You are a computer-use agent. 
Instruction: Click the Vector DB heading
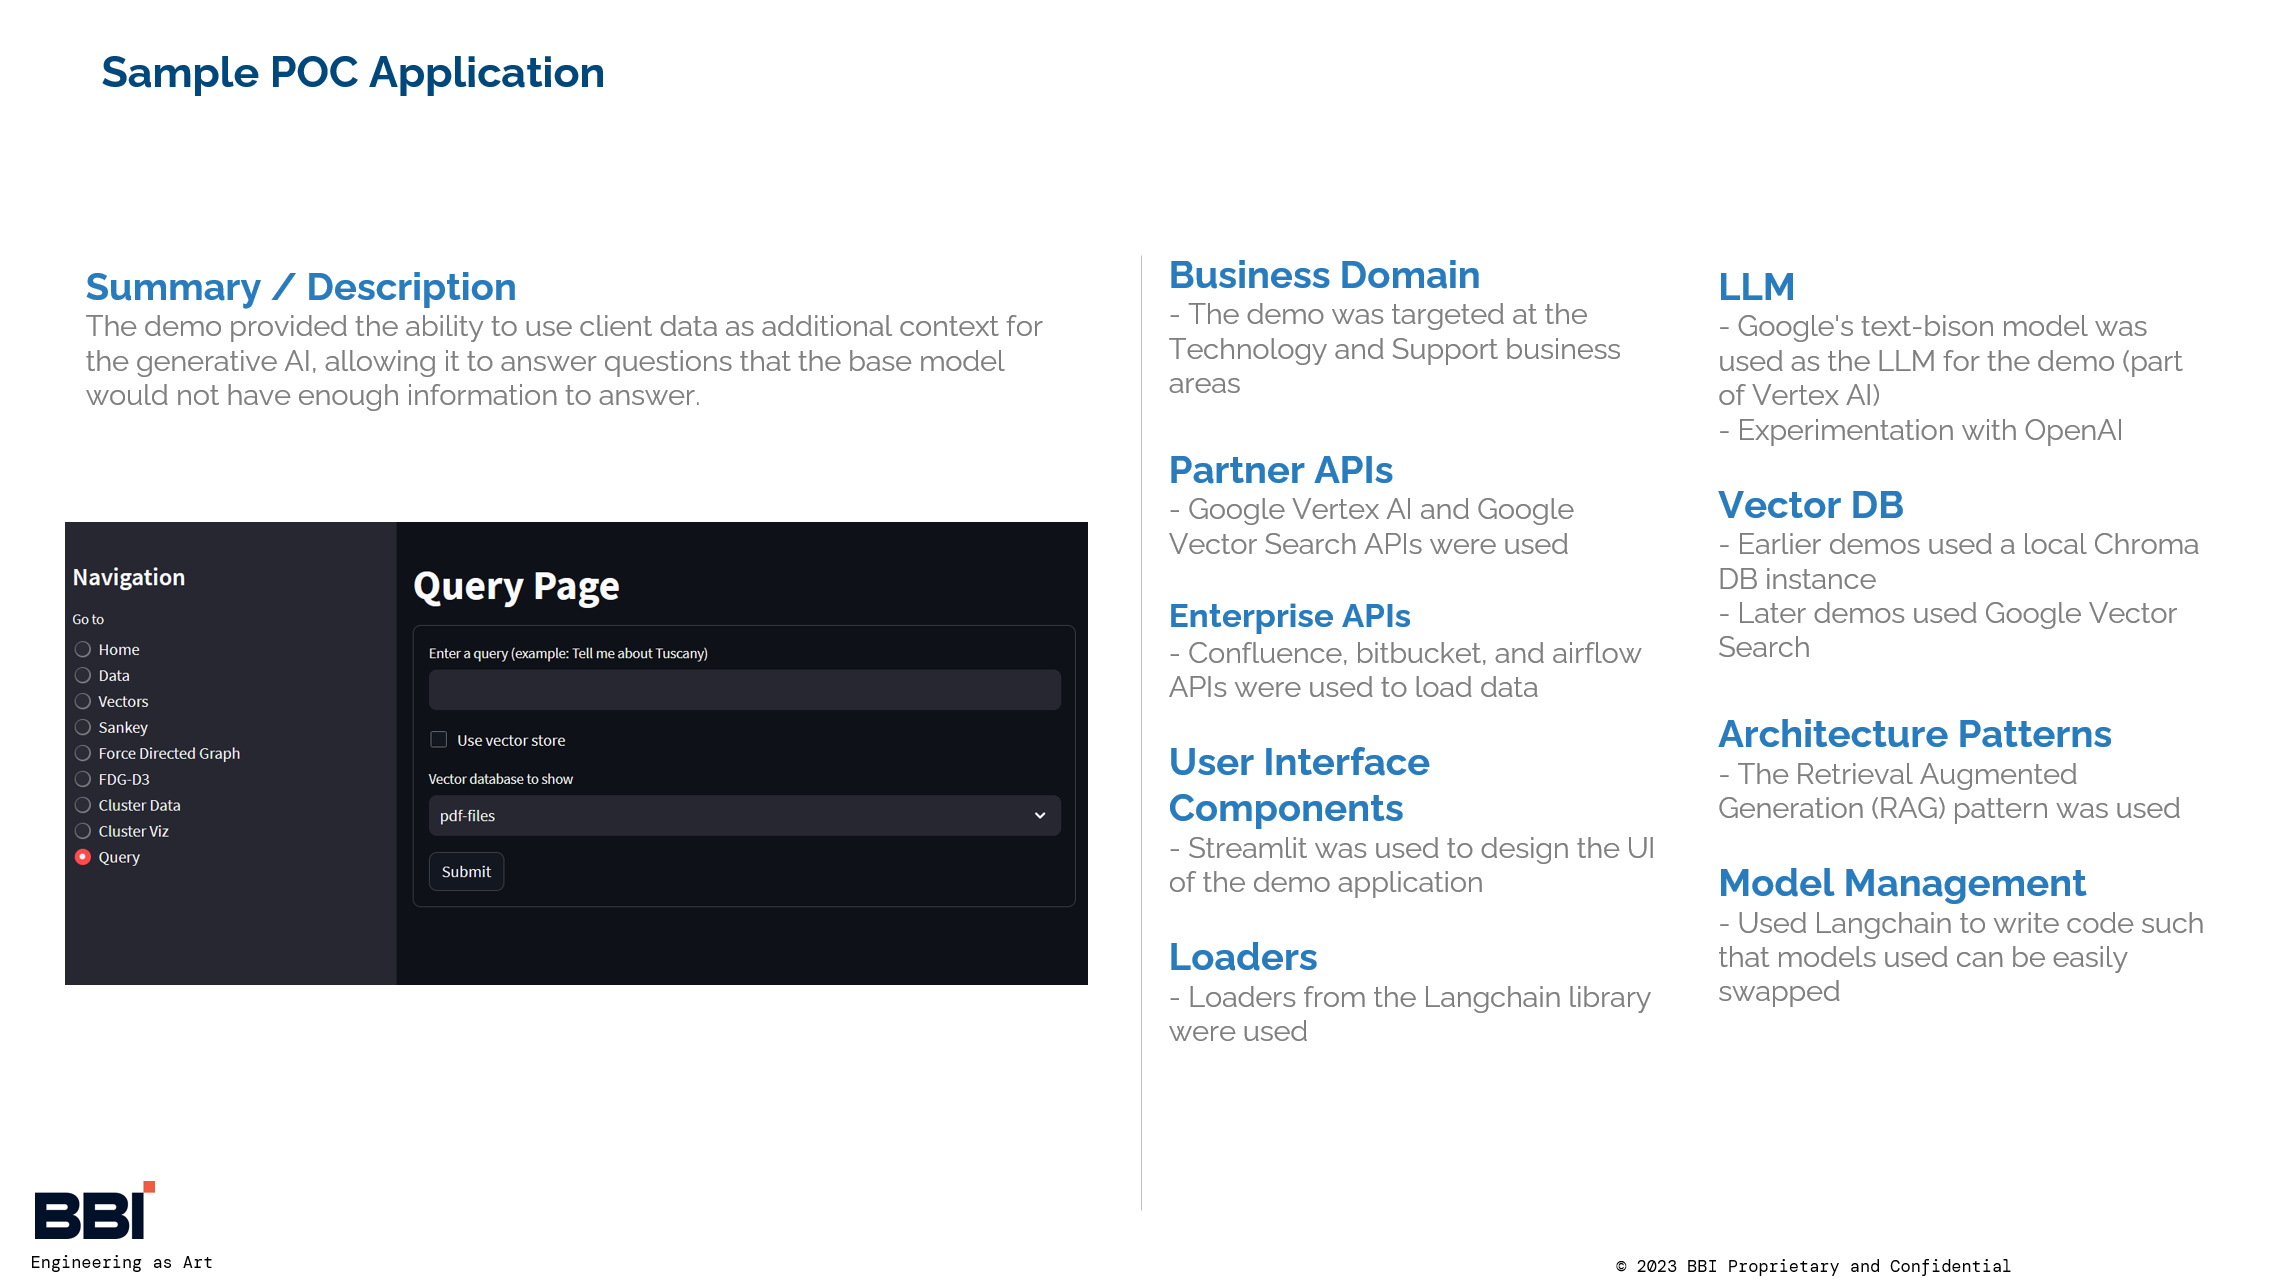pos(1810,506)
